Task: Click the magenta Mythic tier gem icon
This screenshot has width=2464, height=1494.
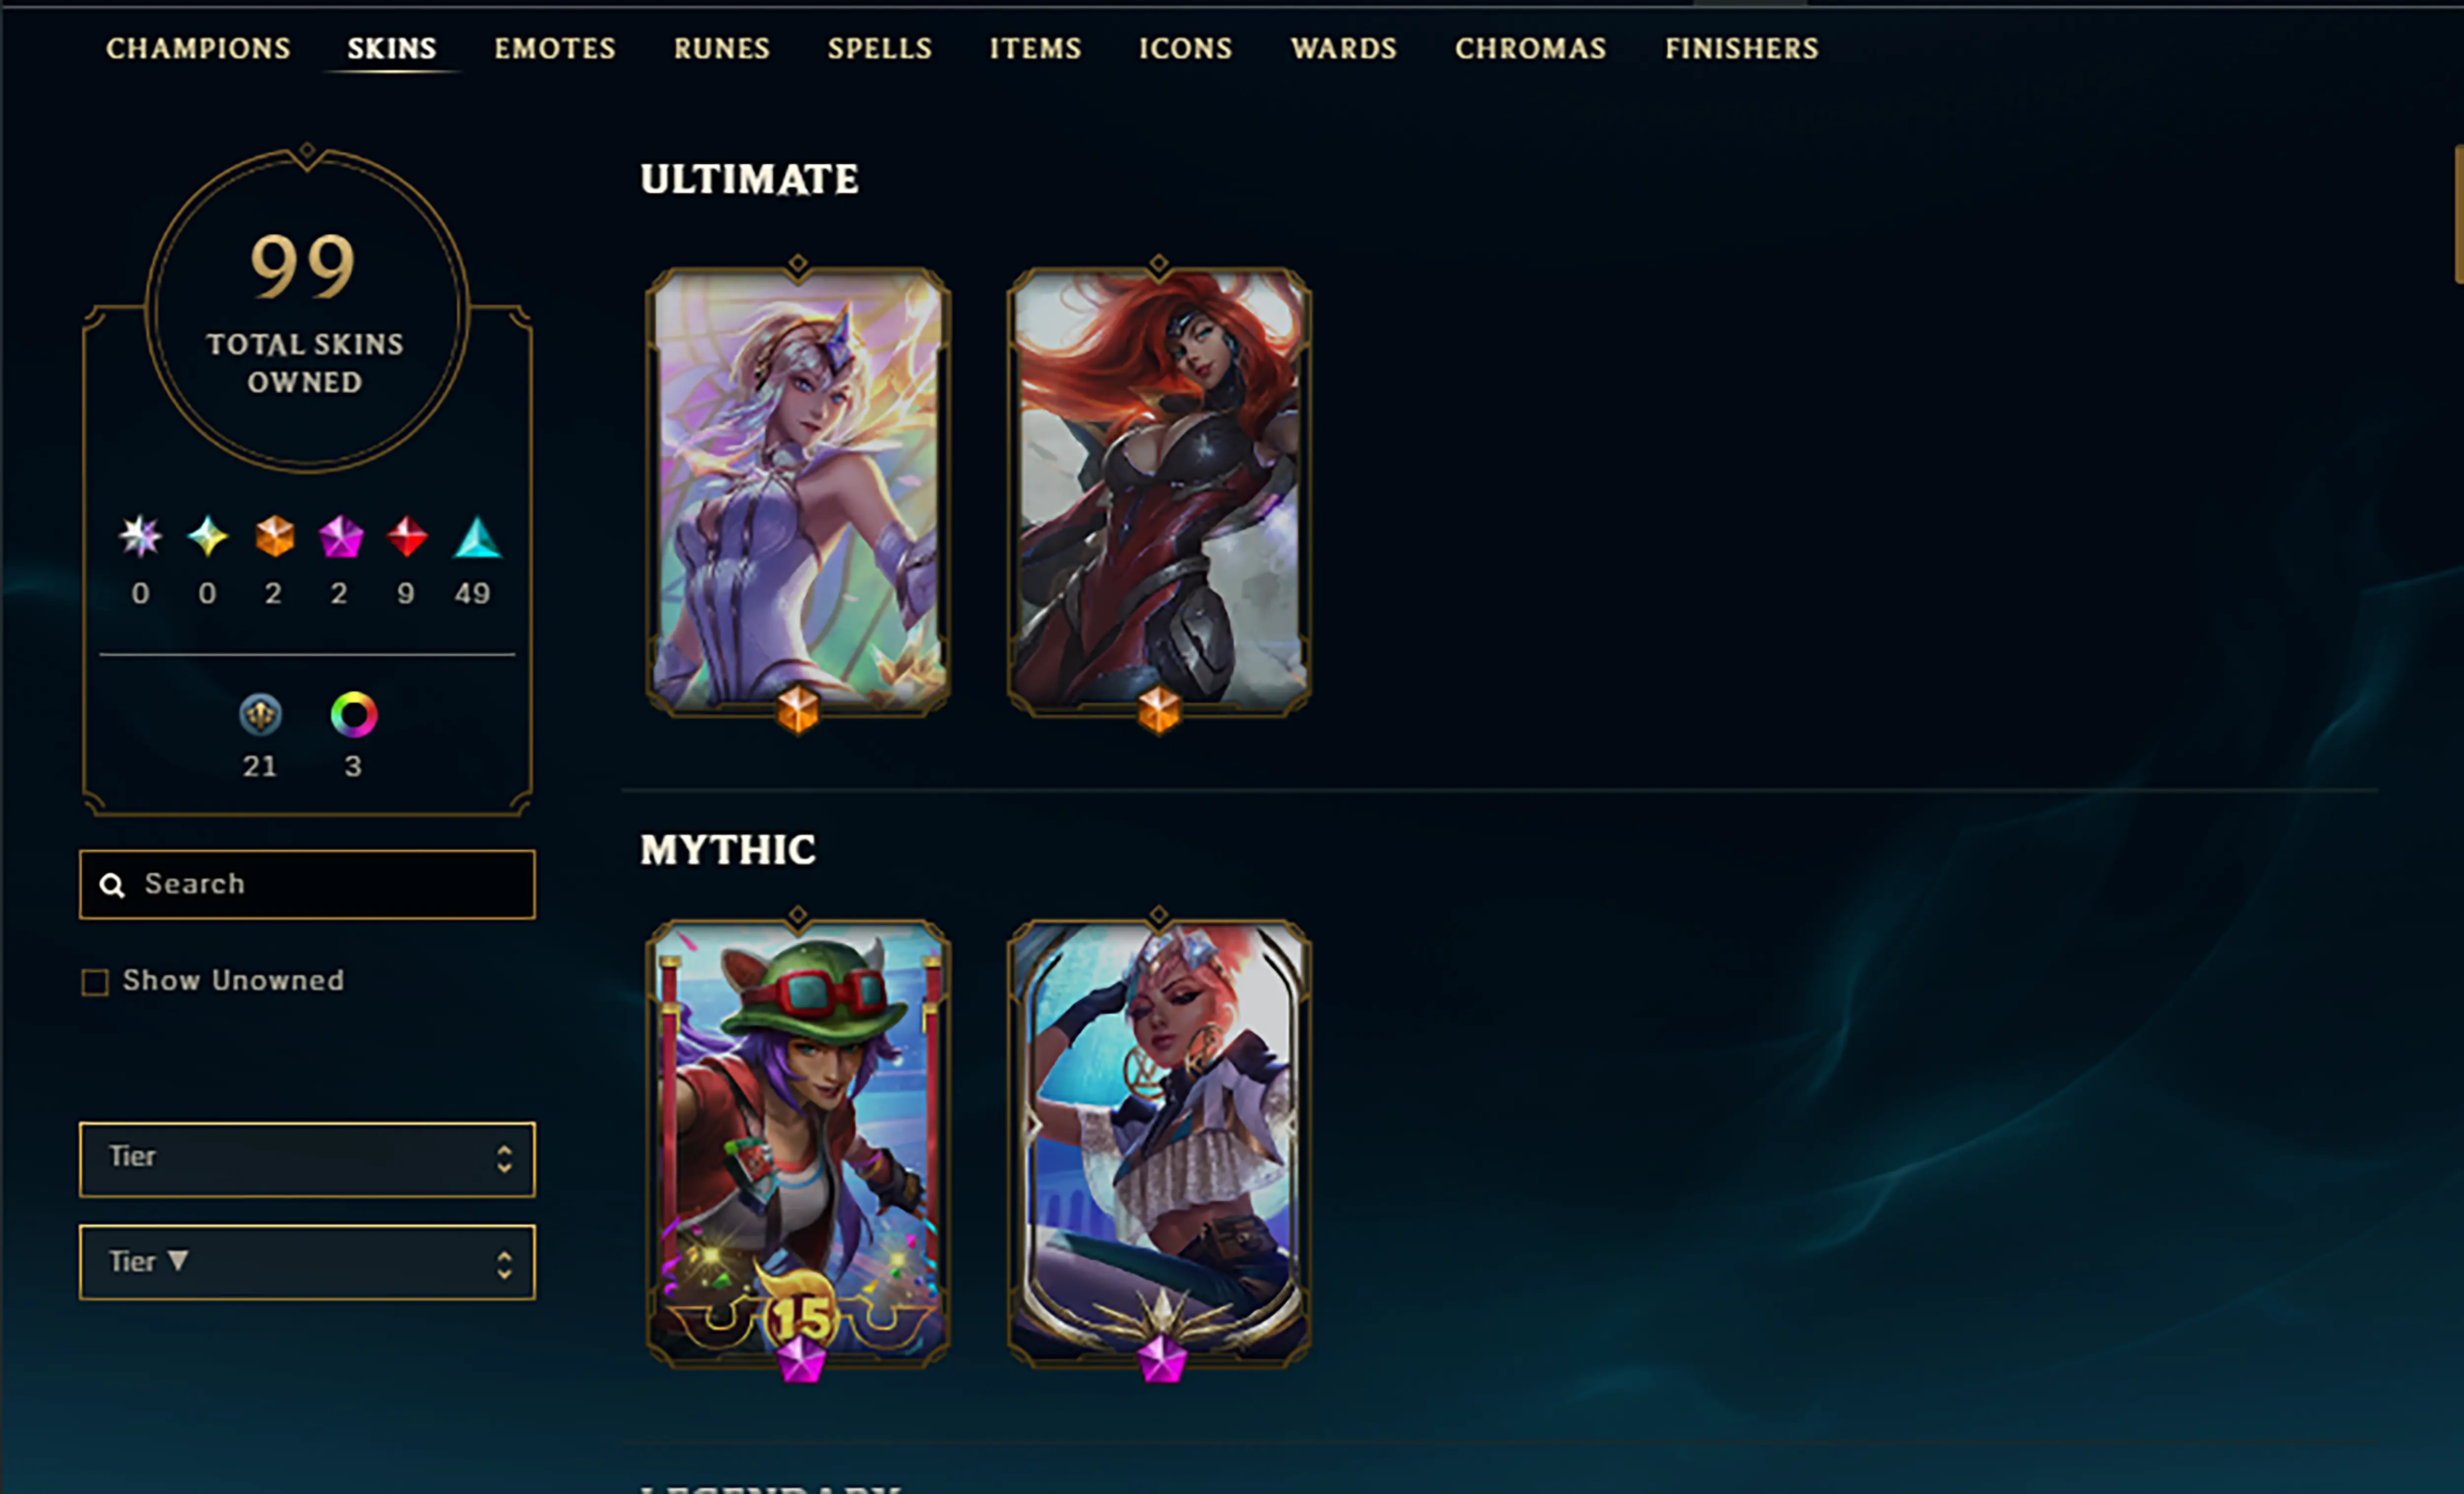Action: point(340,536)
